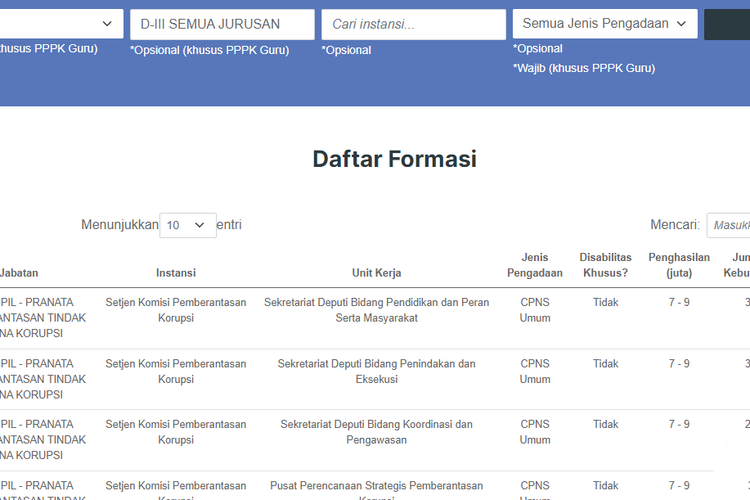Click the Cari instansi search field
This screenshot has height=500, width=750.
click(413, 24)
